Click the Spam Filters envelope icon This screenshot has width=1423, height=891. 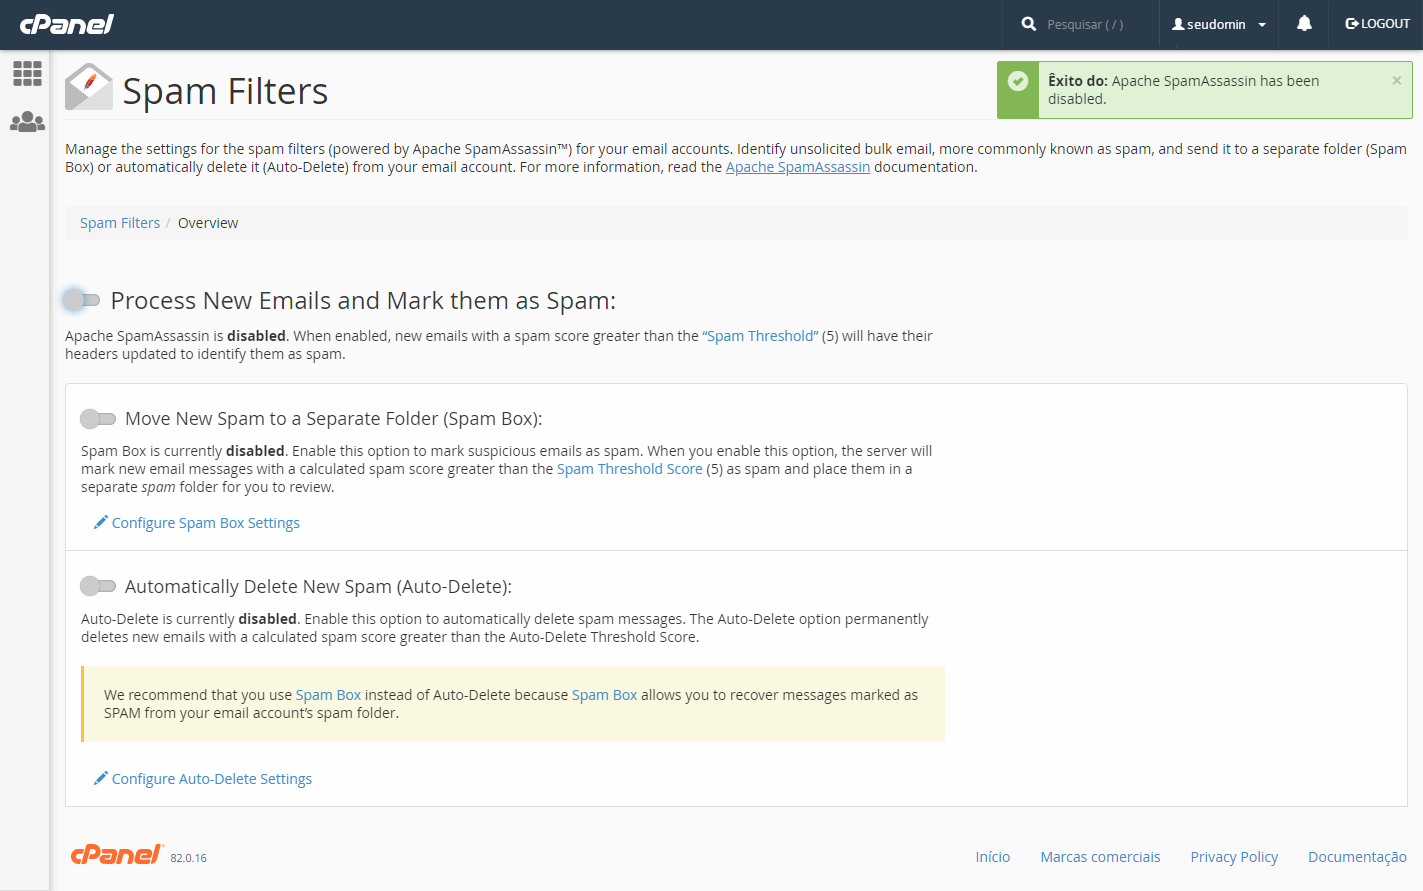click(x=89, y=87)
